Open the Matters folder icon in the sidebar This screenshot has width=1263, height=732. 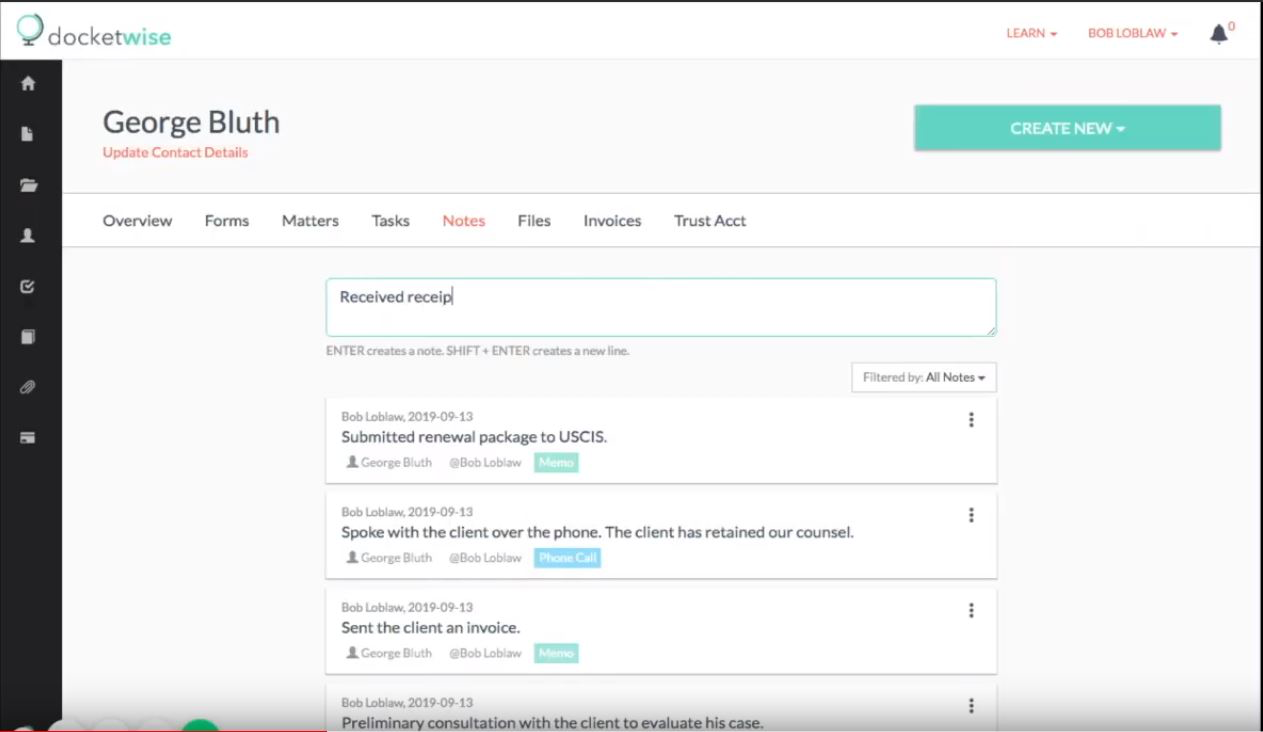pos(28,185)
